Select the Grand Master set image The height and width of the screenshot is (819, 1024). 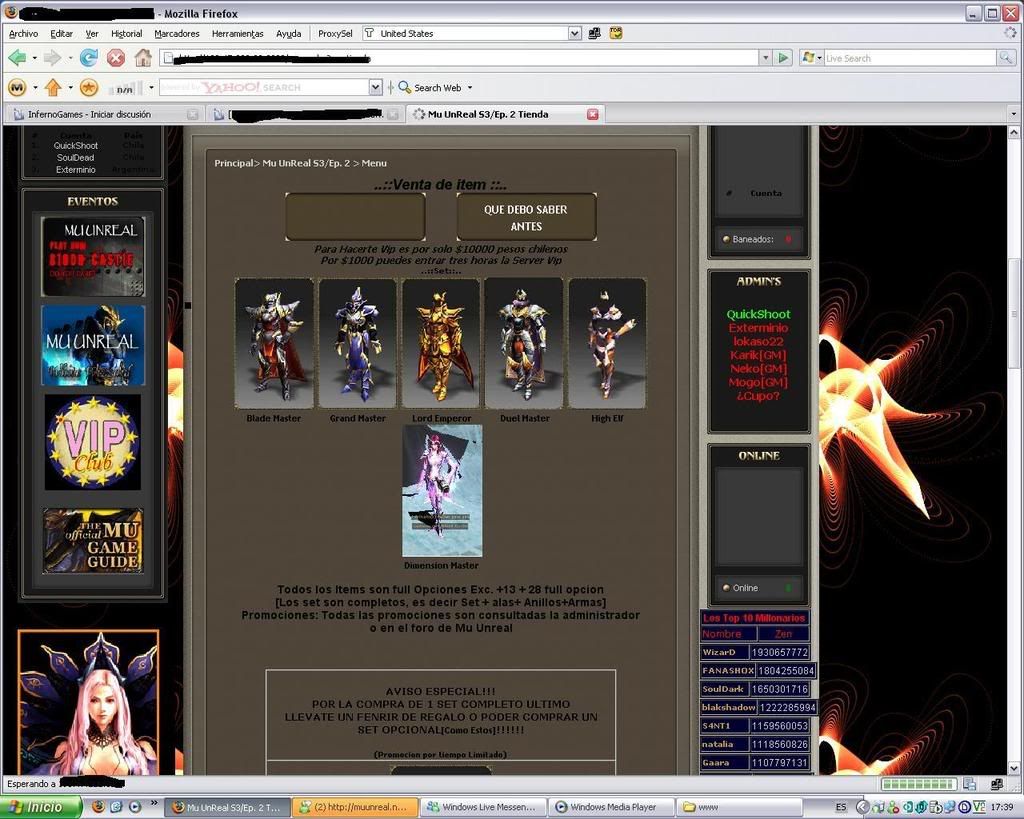357,344
